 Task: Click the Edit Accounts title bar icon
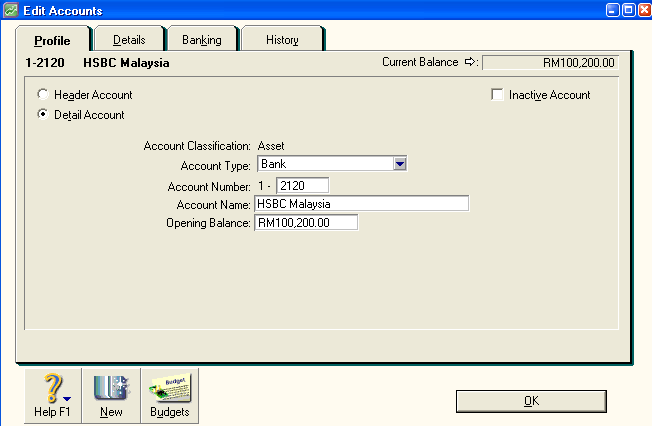pos(10,10)
